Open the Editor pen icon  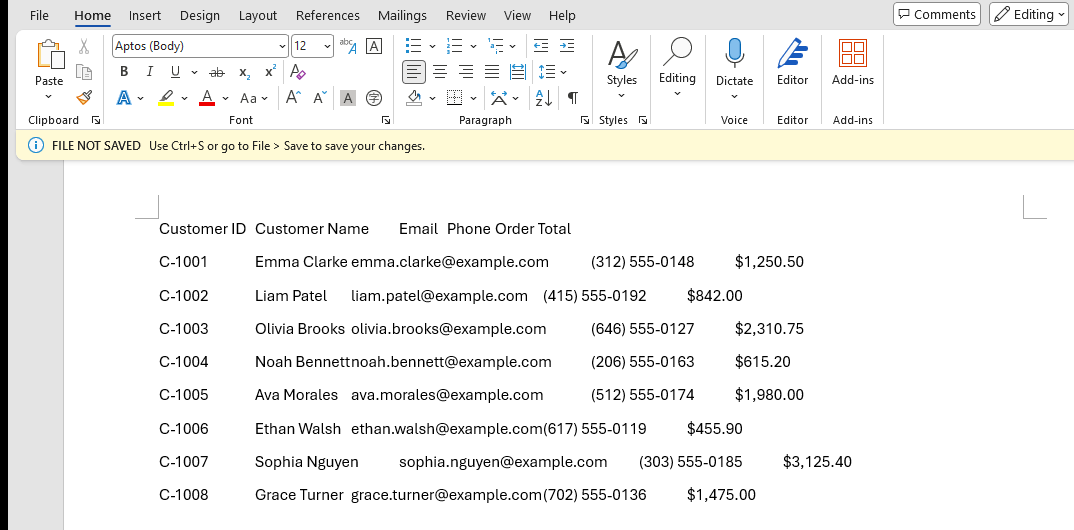pos(792,53)
